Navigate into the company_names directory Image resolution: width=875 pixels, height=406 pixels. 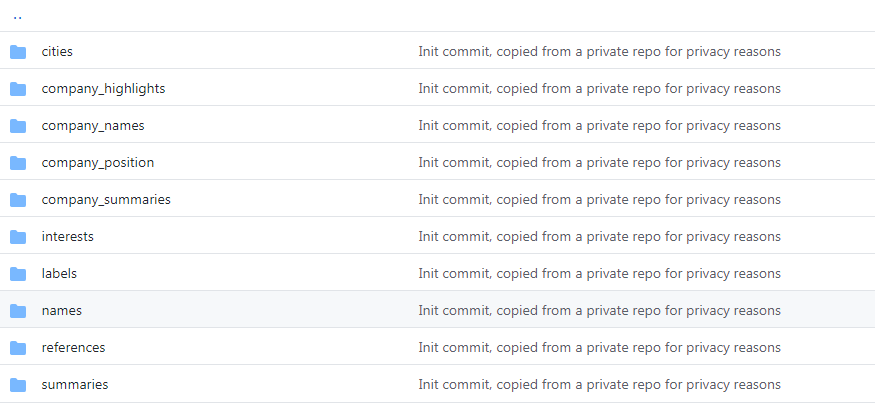pyautogui.click(x=93, y=126)
